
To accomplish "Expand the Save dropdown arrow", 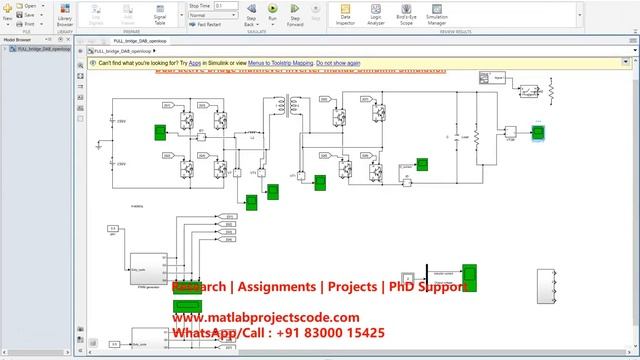I will 42,15.
